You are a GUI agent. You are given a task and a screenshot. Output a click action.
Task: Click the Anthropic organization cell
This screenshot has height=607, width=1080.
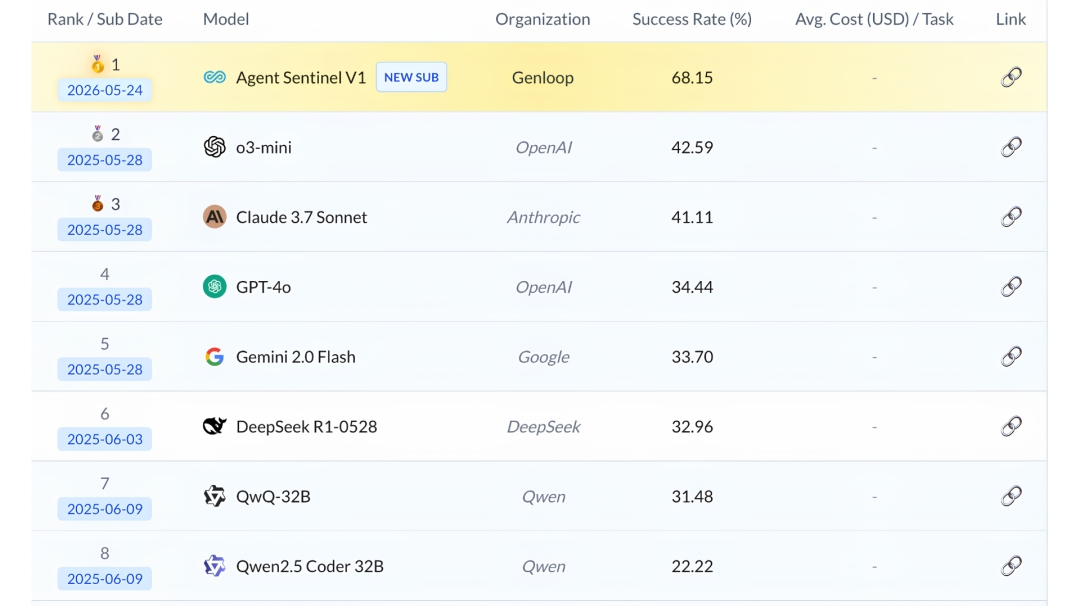[x=543, y=217]
